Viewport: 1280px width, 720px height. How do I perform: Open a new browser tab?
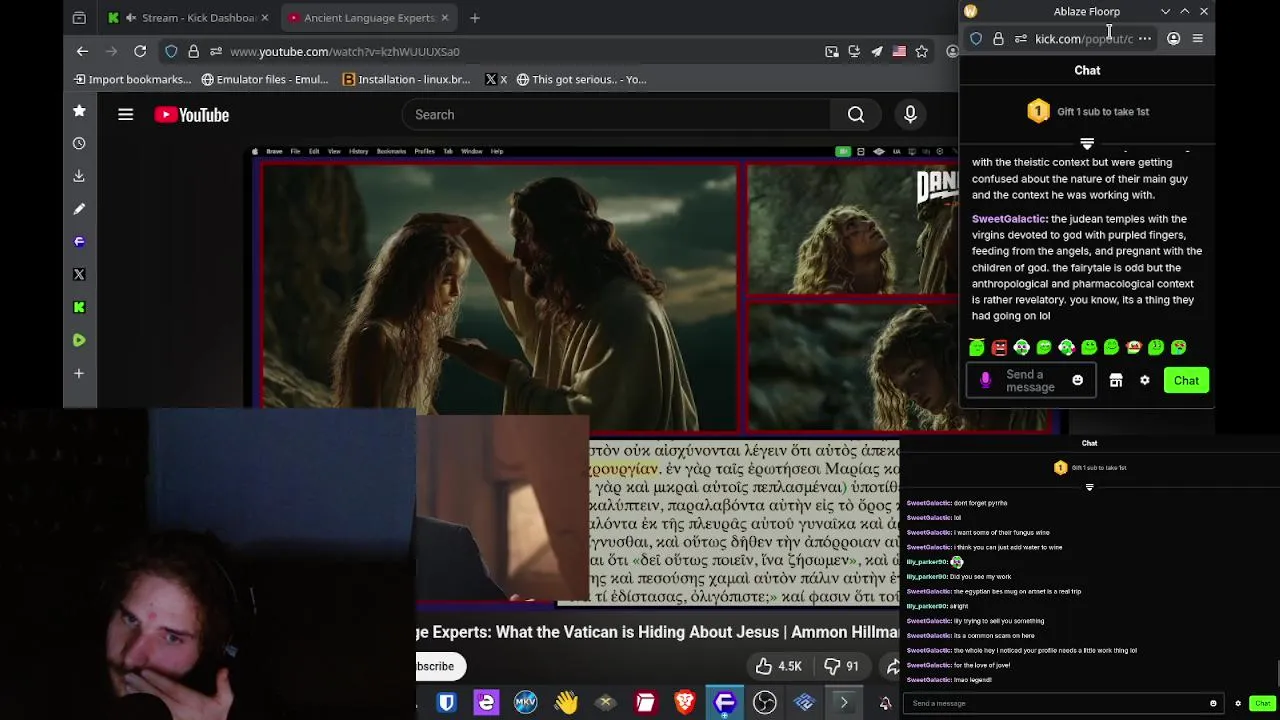(475, 17)
